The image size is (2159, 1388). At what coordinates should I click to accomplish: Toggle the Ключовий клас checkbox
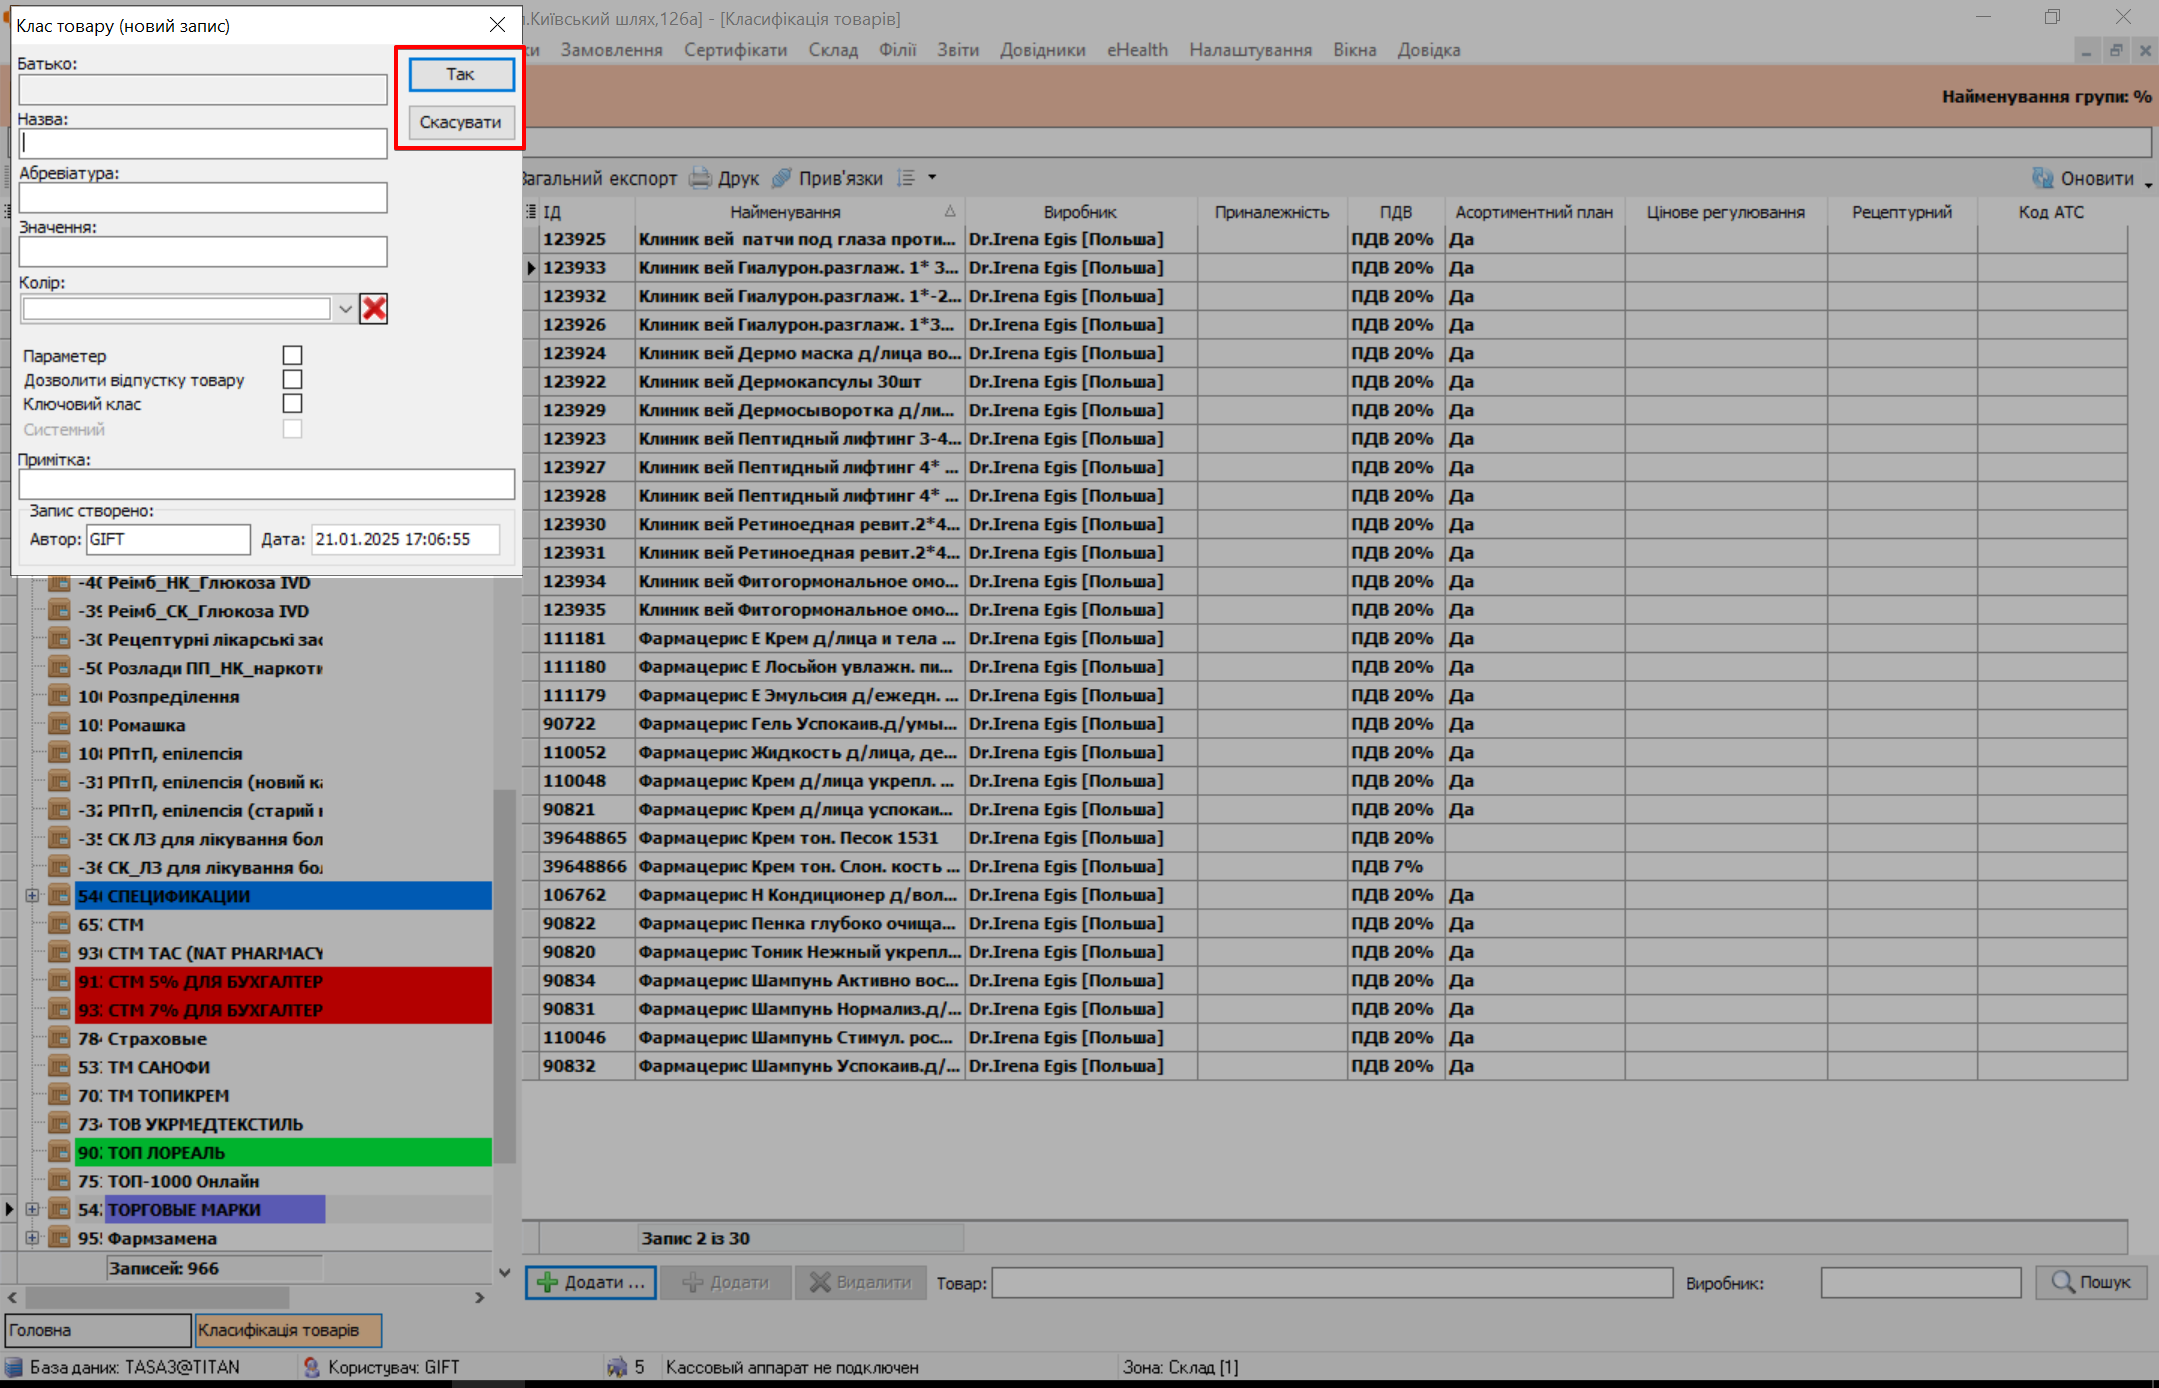[x=292, y=404]
